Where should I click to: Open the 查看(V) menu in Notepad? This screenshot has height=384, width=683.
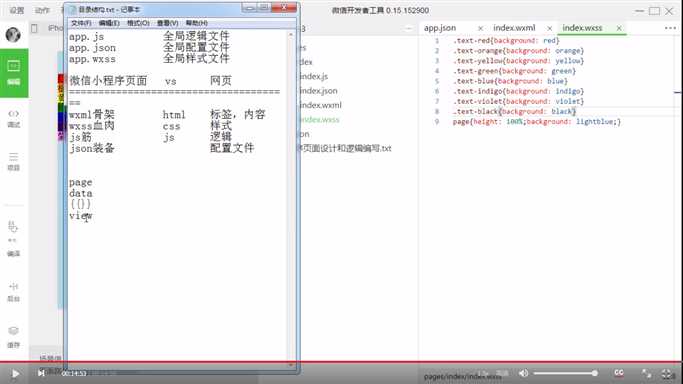(167, 23)
